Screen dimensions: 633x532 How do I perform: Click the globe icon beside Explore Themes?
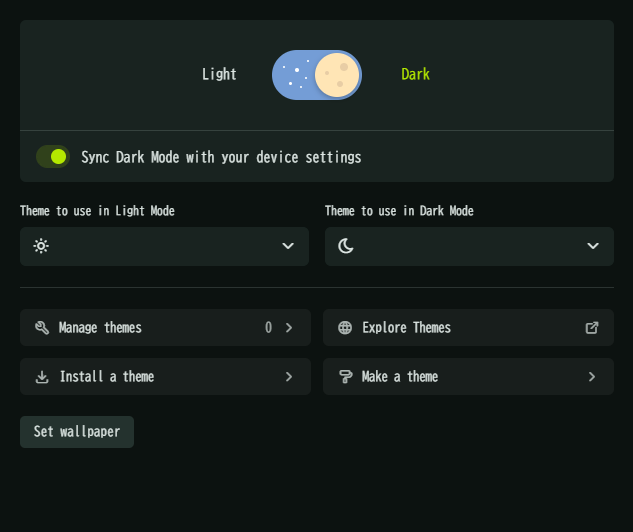coord(345,328)
